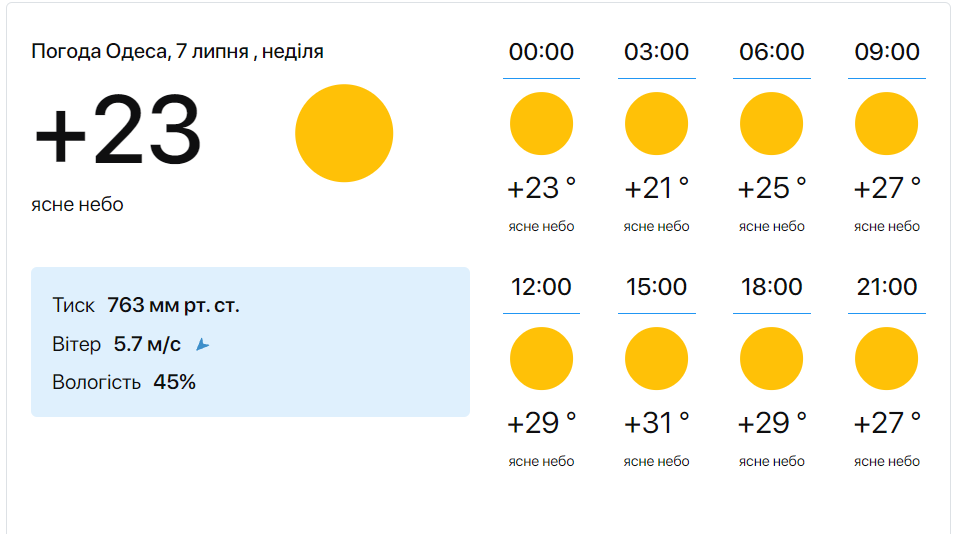Select the 21:00 time slot header

coord(886,287)
